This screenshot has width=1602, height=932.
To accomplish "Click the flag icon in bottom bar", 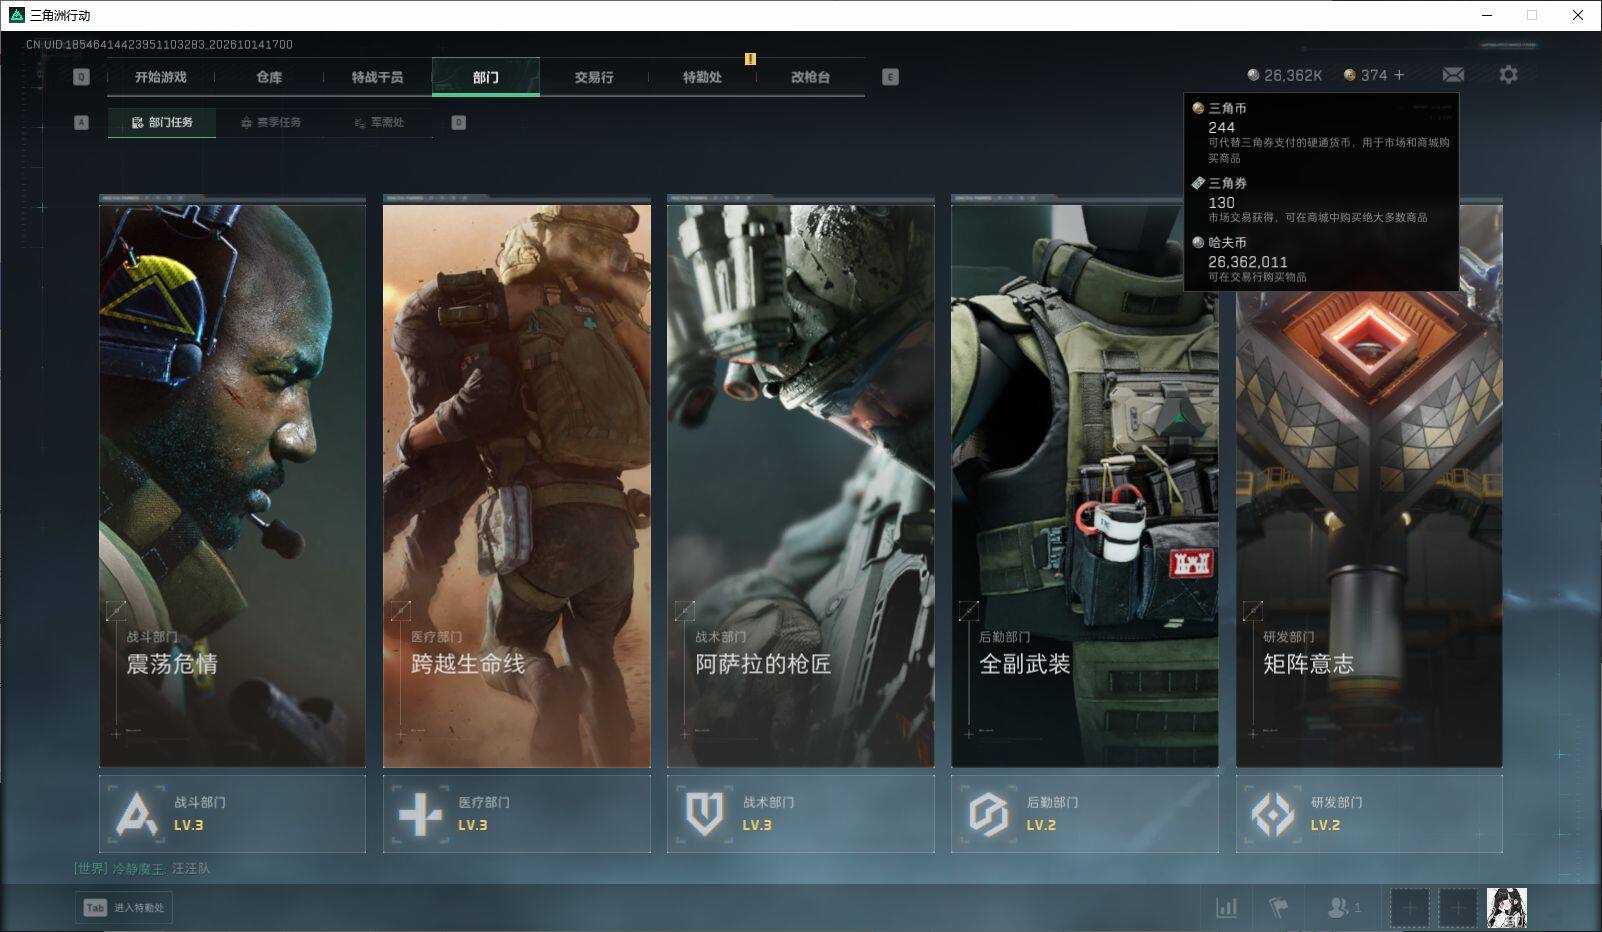I will tap(1278, 908).
